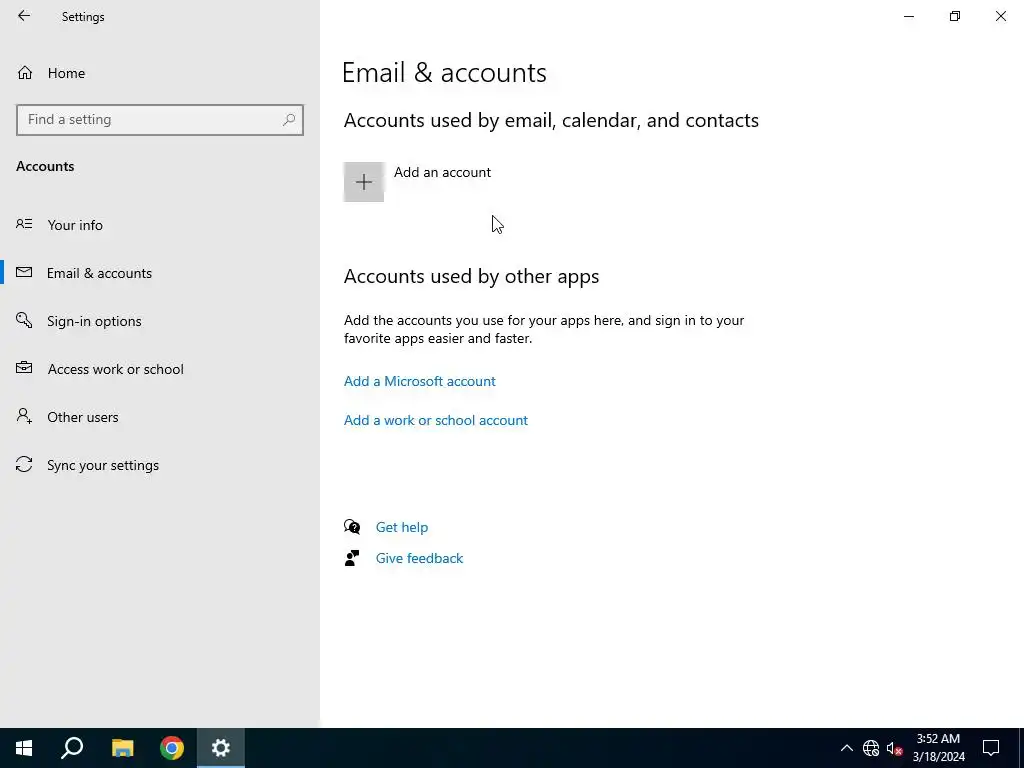Click the Add an account label
This screenshot has height=768, width=1024.
pyautogui.click(x=442, y=172)
